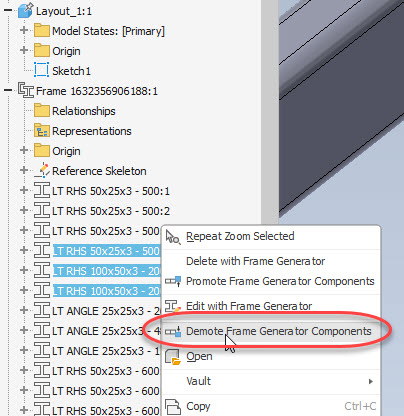Click the Open command icon
The image size is (404, 416).
[x=173, y=357]
